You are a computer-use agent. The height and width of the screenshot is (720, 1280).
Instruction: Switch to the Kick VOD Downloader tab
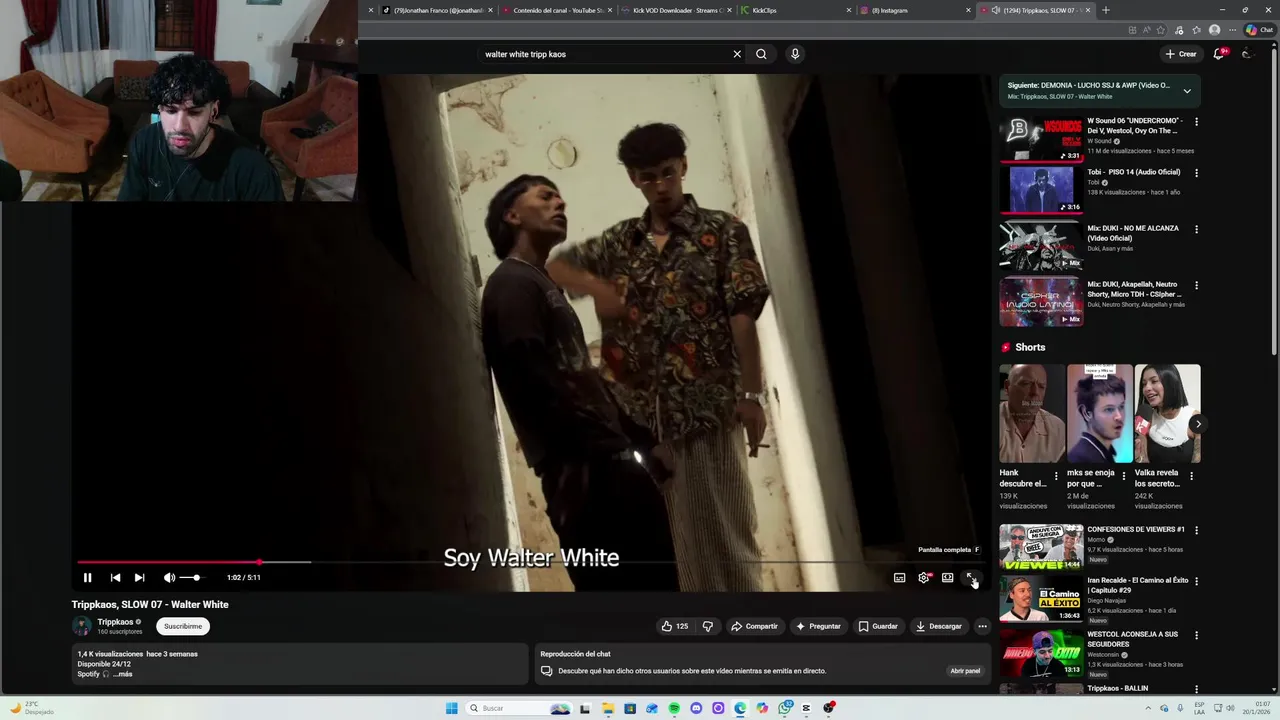click(675, 10)
